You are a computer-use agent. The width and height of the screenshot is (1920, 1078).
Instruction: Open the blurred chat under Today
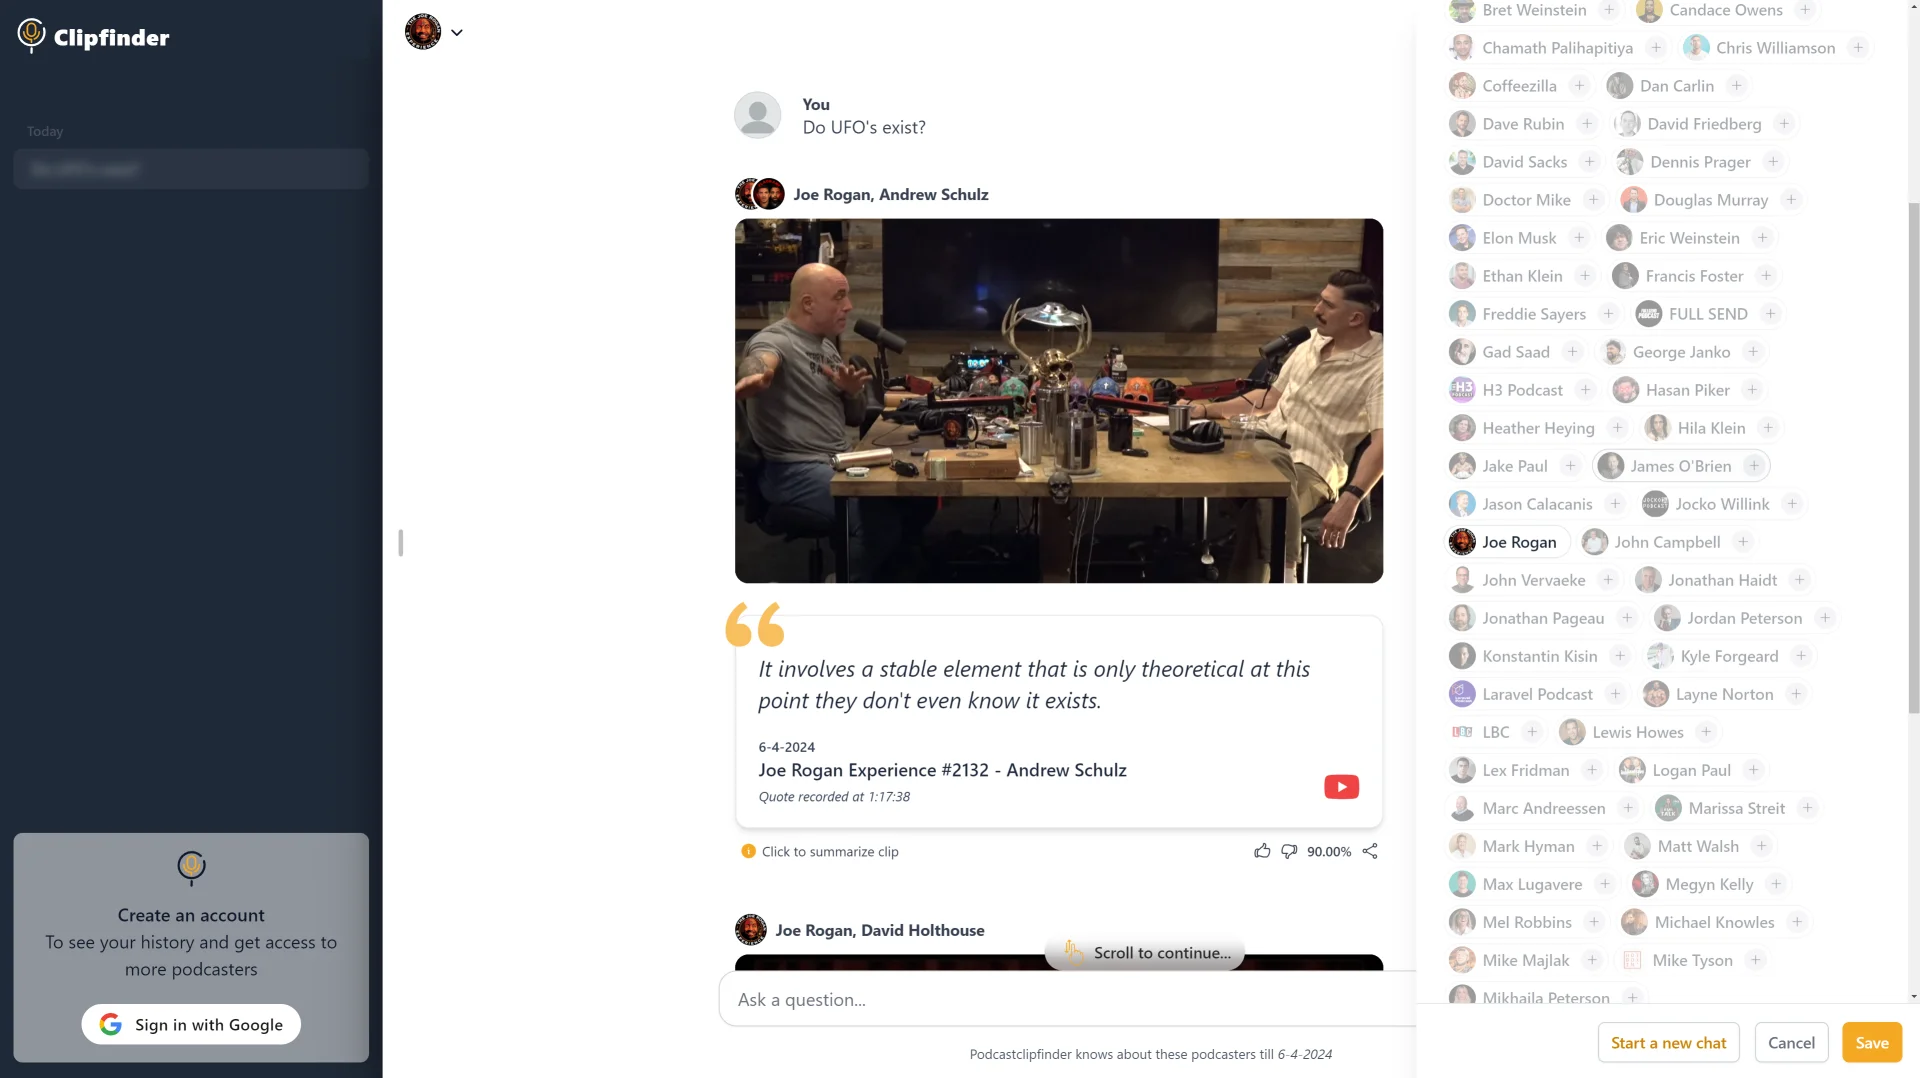(x=191, y=169)
